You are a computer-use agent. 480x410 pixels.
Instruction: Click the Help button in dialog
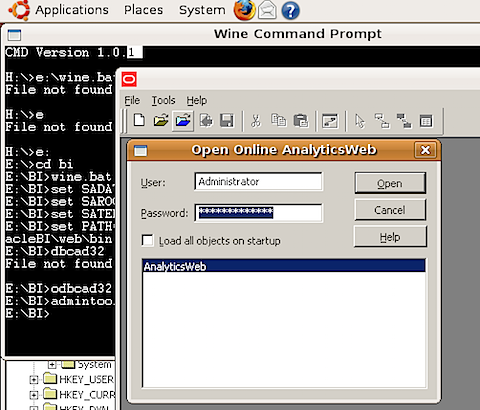pyautogui.click(x=390, y=237)
